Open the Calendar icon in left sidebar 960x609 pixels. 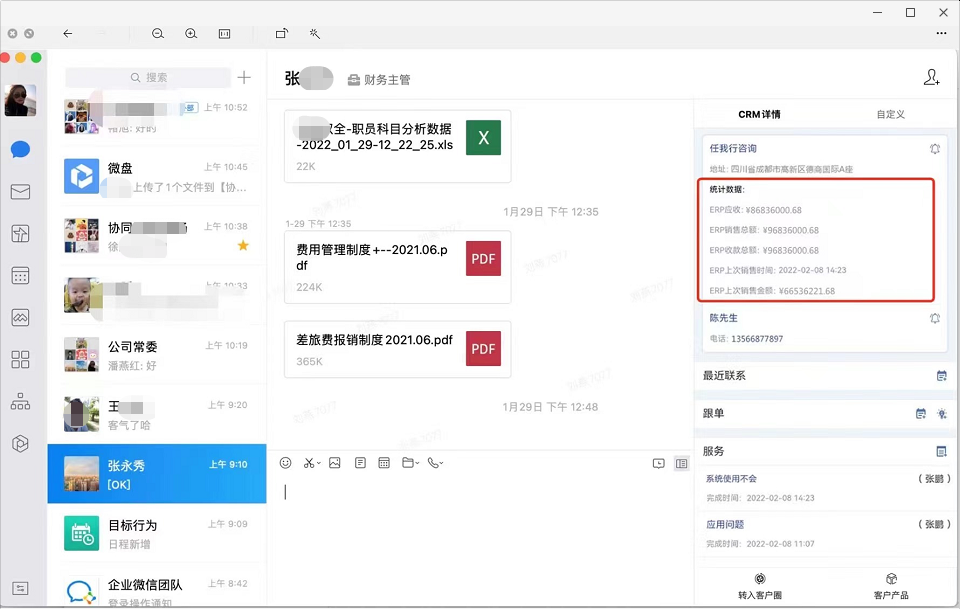pyautogui.click(x=21, y=275)
